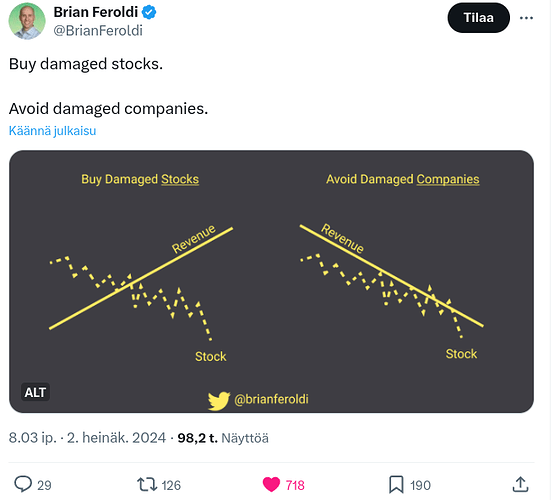This screenshot has width=554, height=500.
Task: Toggle the bookmark icon
Action: click(x=396, y=484)
